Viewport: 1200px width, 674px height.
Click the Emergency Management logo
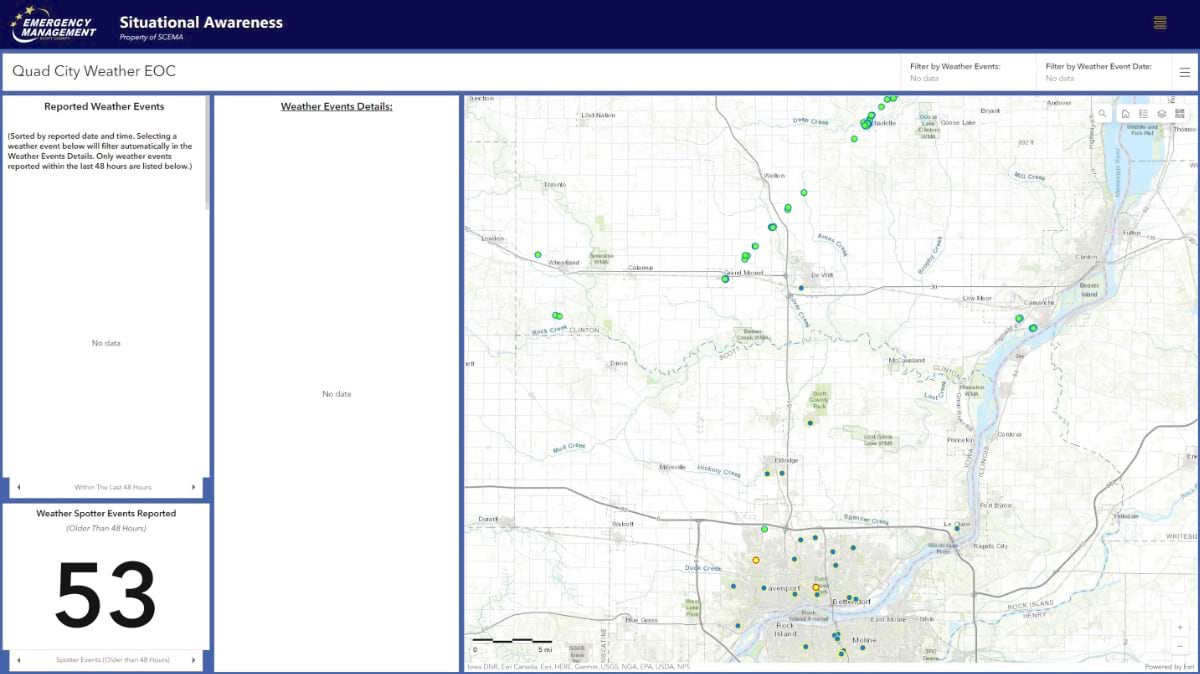point(54,24)
